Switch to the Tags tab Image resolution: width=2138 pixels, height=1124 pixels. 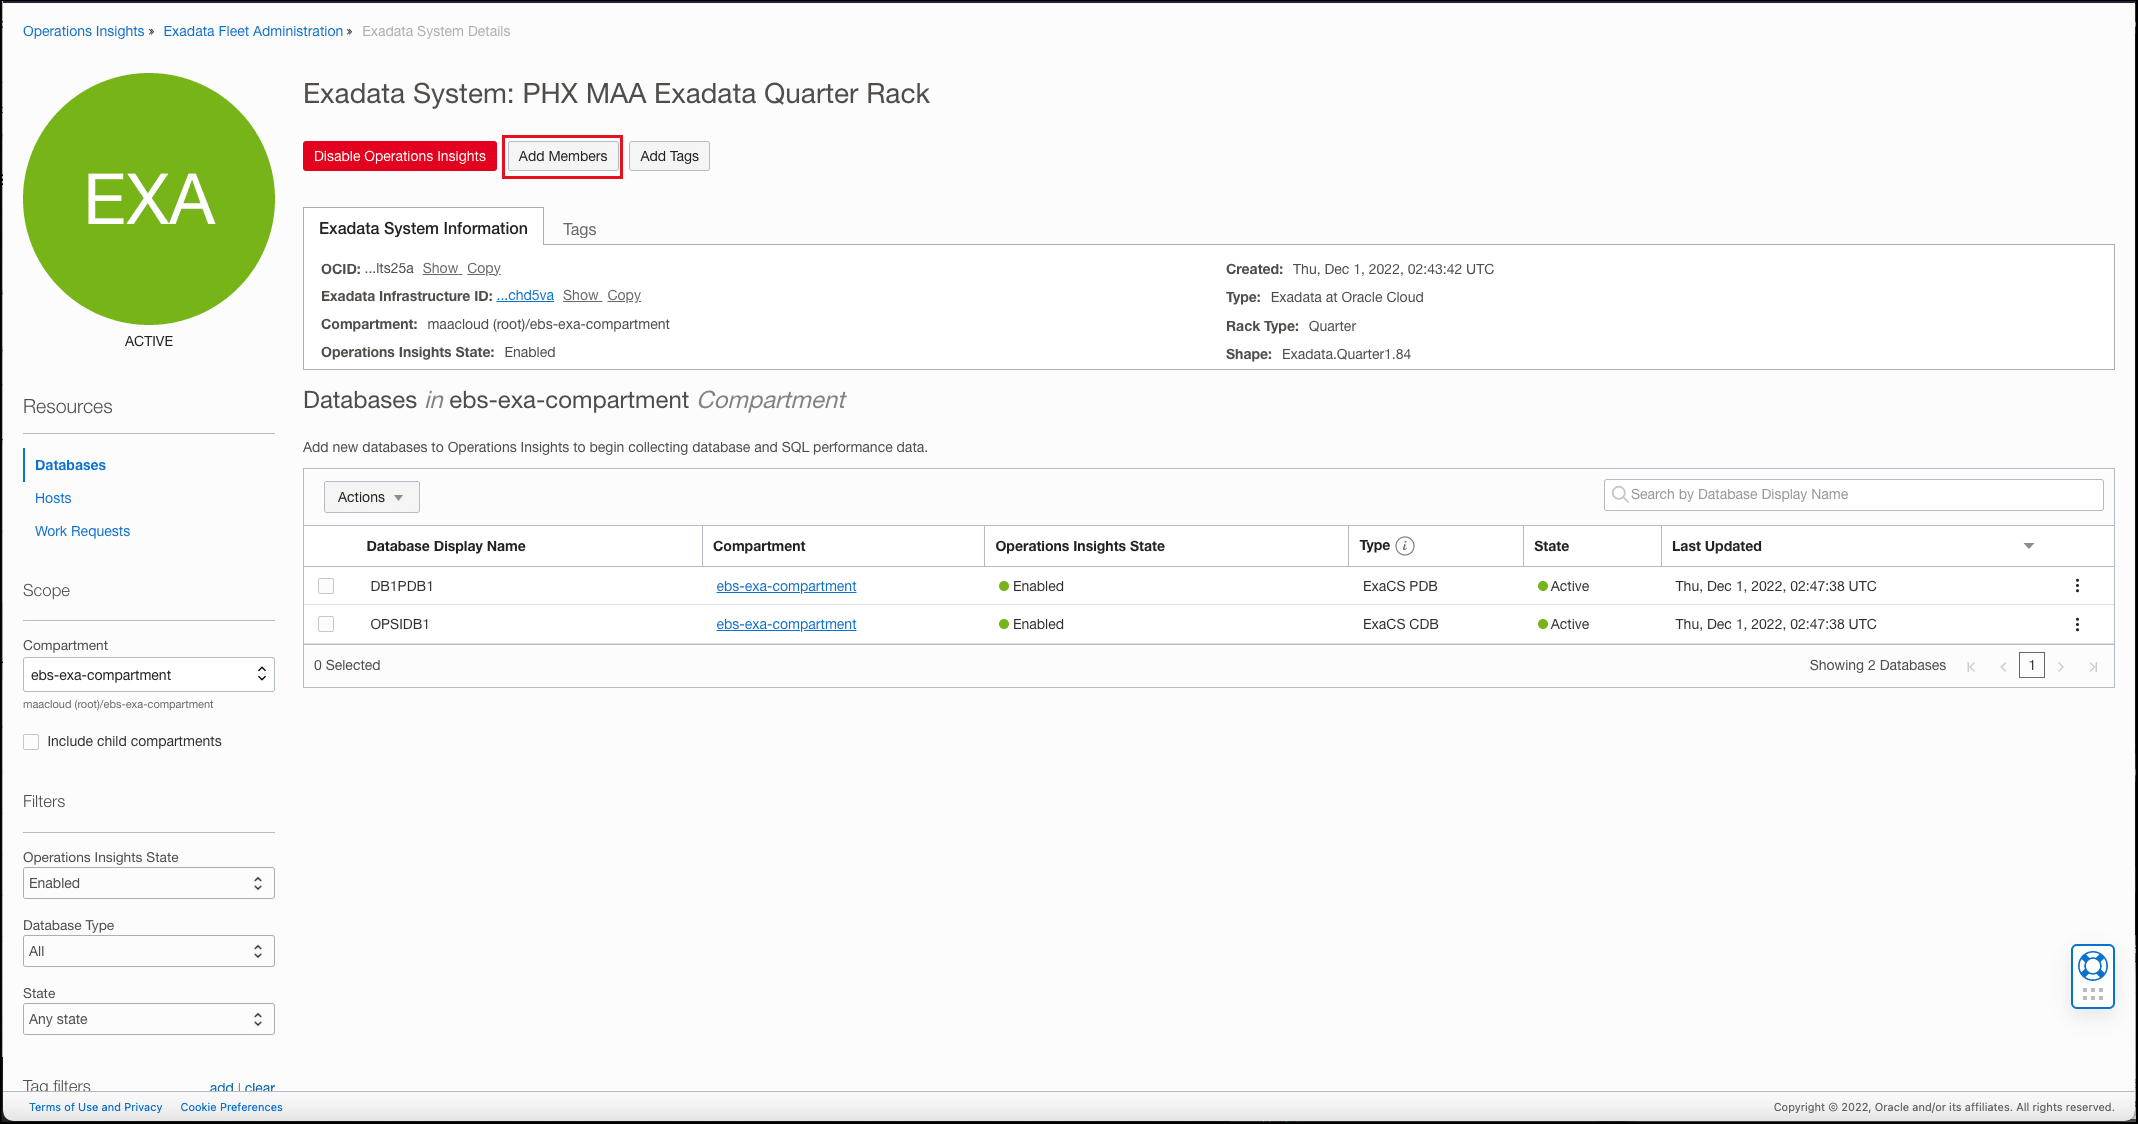point(579,228)
